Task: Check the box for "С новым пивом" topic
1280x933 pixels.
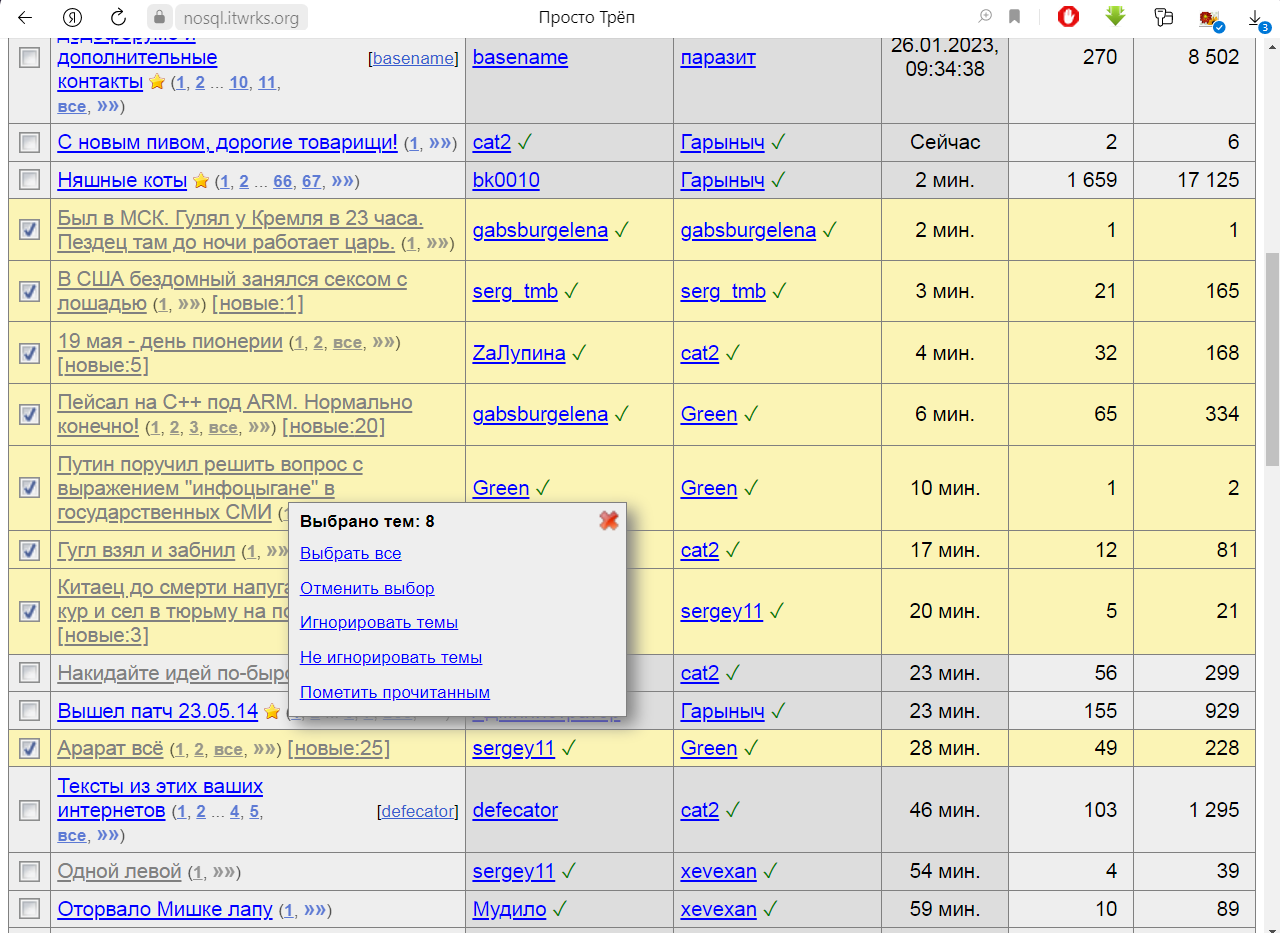Action: 30,143
